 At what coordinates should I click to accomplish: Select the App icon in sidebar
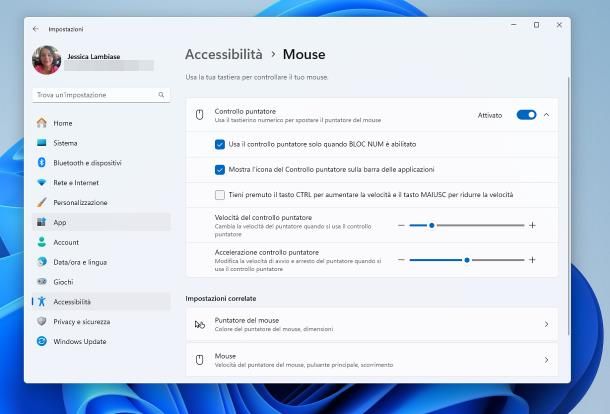[42, 222]
